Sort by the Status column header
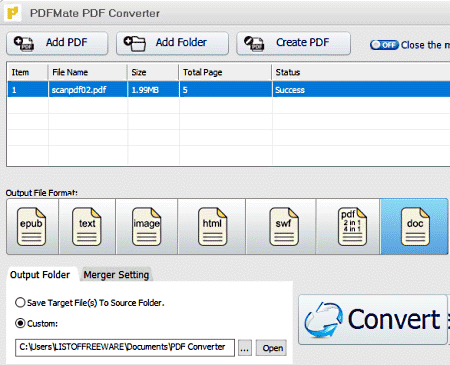Viewport: 450px width, 365px height. pos(361,72)
